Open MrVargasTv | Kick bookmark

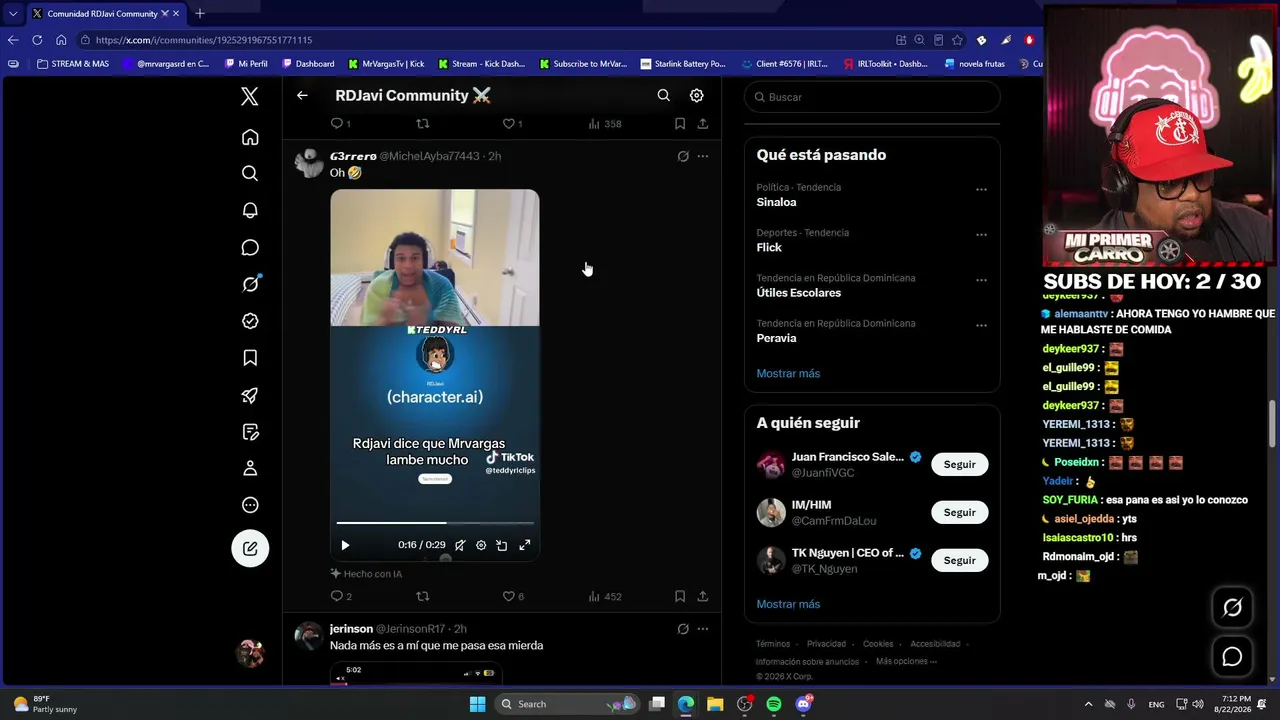386,64
